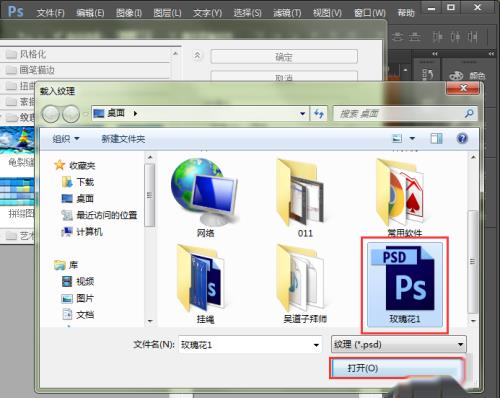This screenshot has width=500, height=398.
Task: Open the 文件(F) menu
Action: tap(50, 13)
